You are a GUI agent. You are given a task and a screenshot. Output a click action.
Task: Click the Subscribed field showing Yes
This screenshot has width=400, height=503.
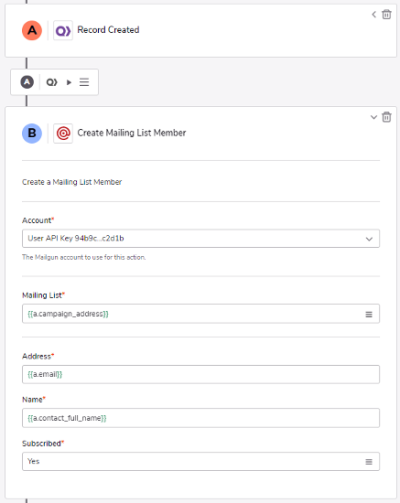[x=201, y=461]
